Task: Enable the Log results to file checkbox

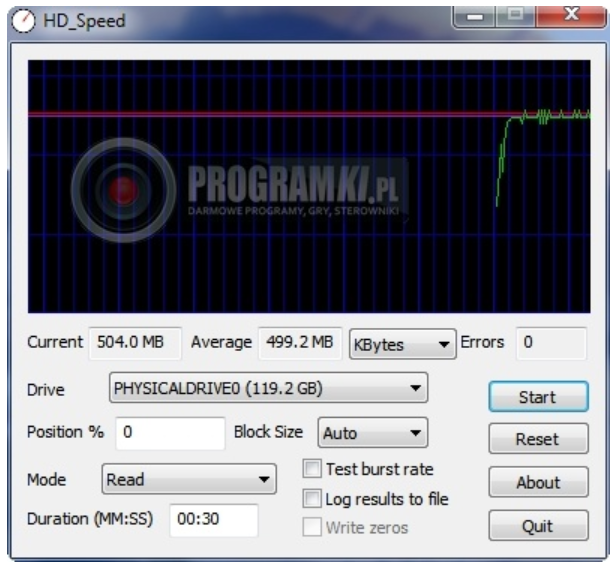Action: 312,499
